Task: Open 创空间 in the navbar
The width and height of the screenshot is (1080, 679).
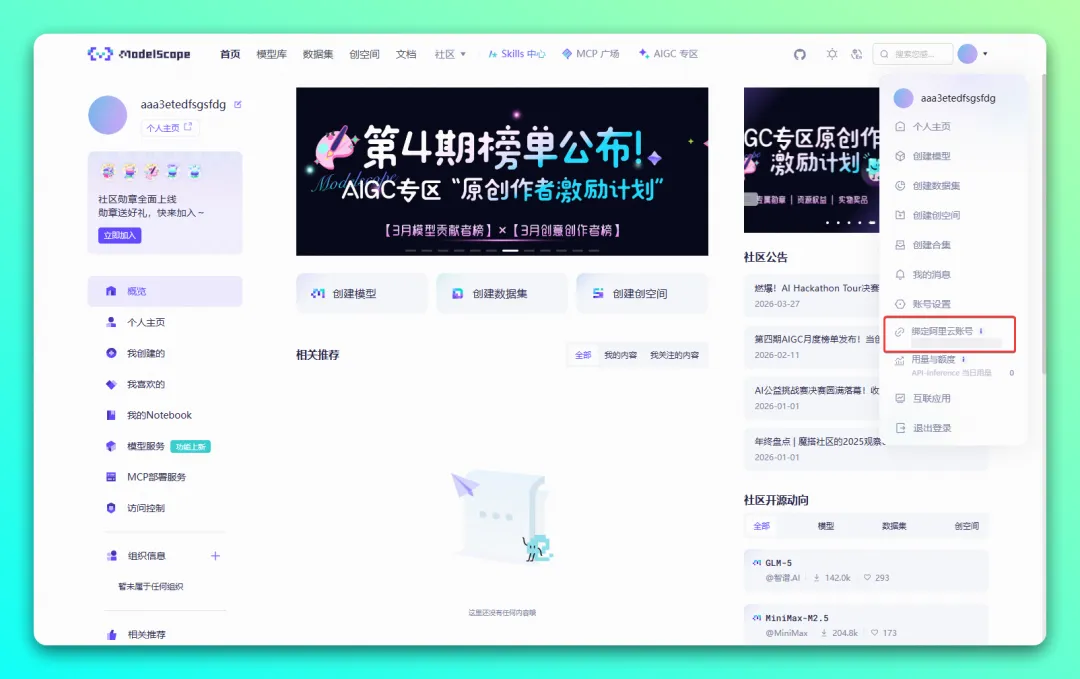Action: tap(364, 54)
